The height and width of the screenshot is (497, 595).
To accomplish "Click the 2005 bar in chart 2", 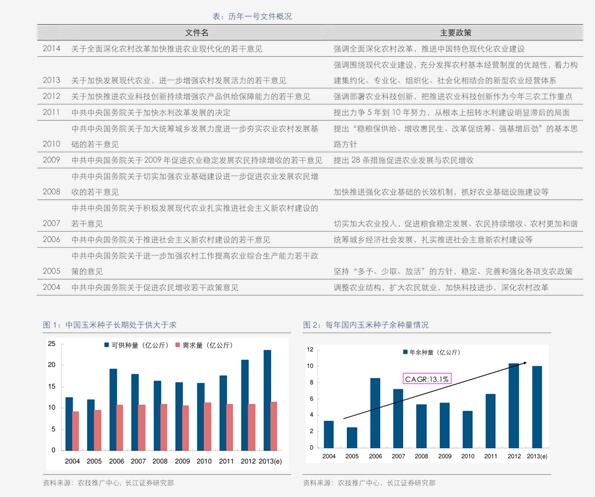I will click(x=352, y=437).
